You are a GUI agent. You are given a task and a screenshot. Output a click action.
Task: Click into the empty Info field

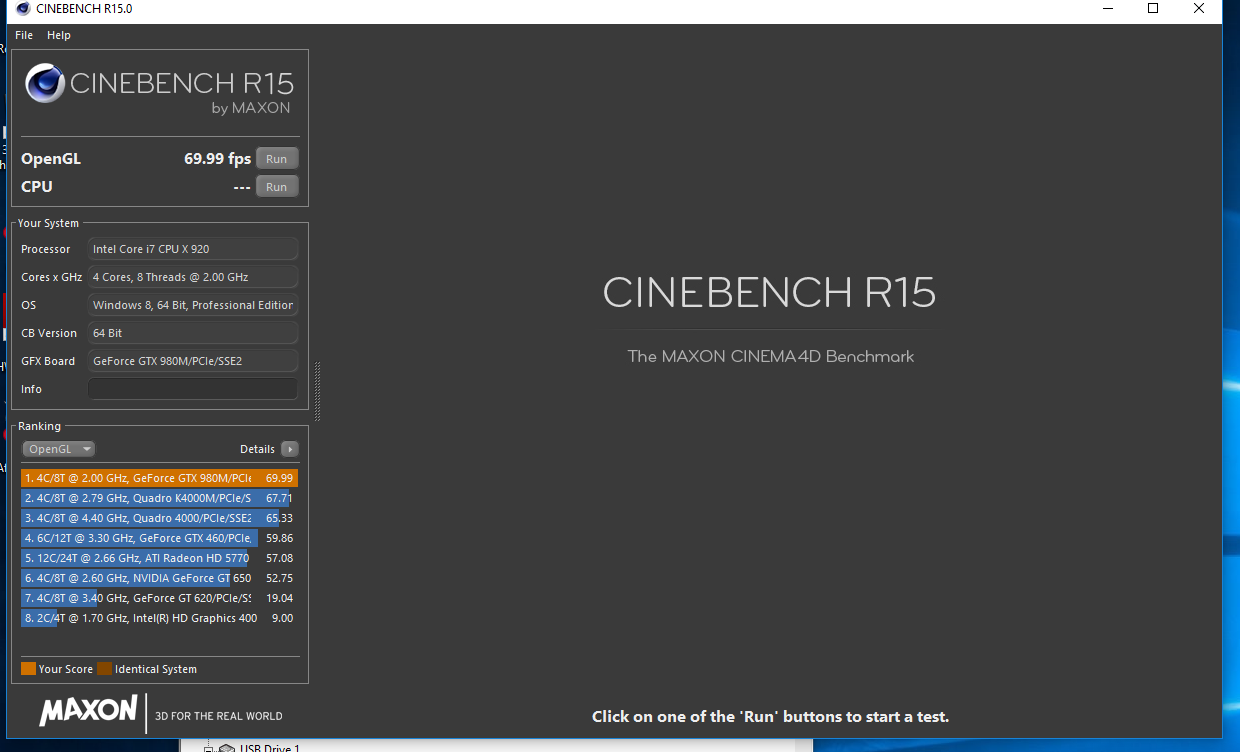(193, 389)
